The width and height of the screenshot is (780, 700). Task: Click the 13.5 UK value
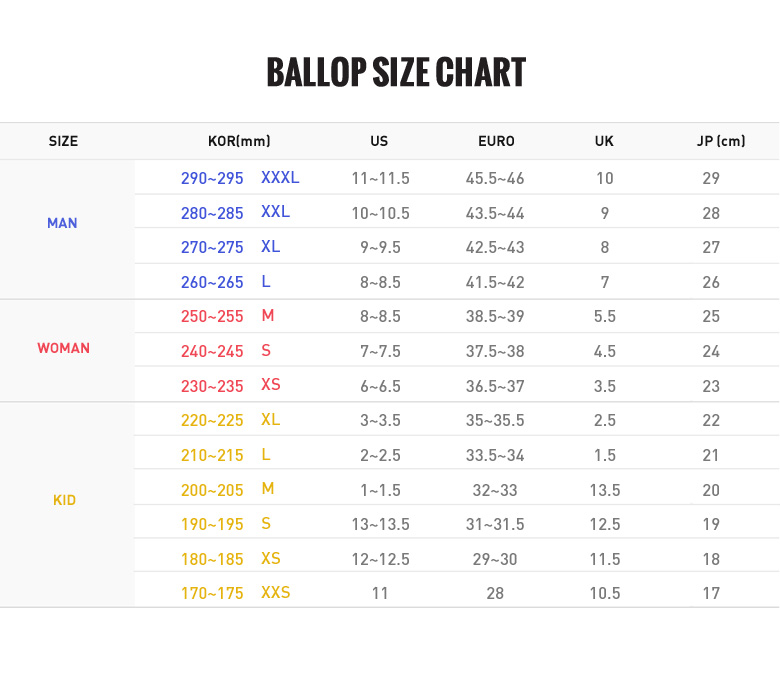click(x=605, y=490)
